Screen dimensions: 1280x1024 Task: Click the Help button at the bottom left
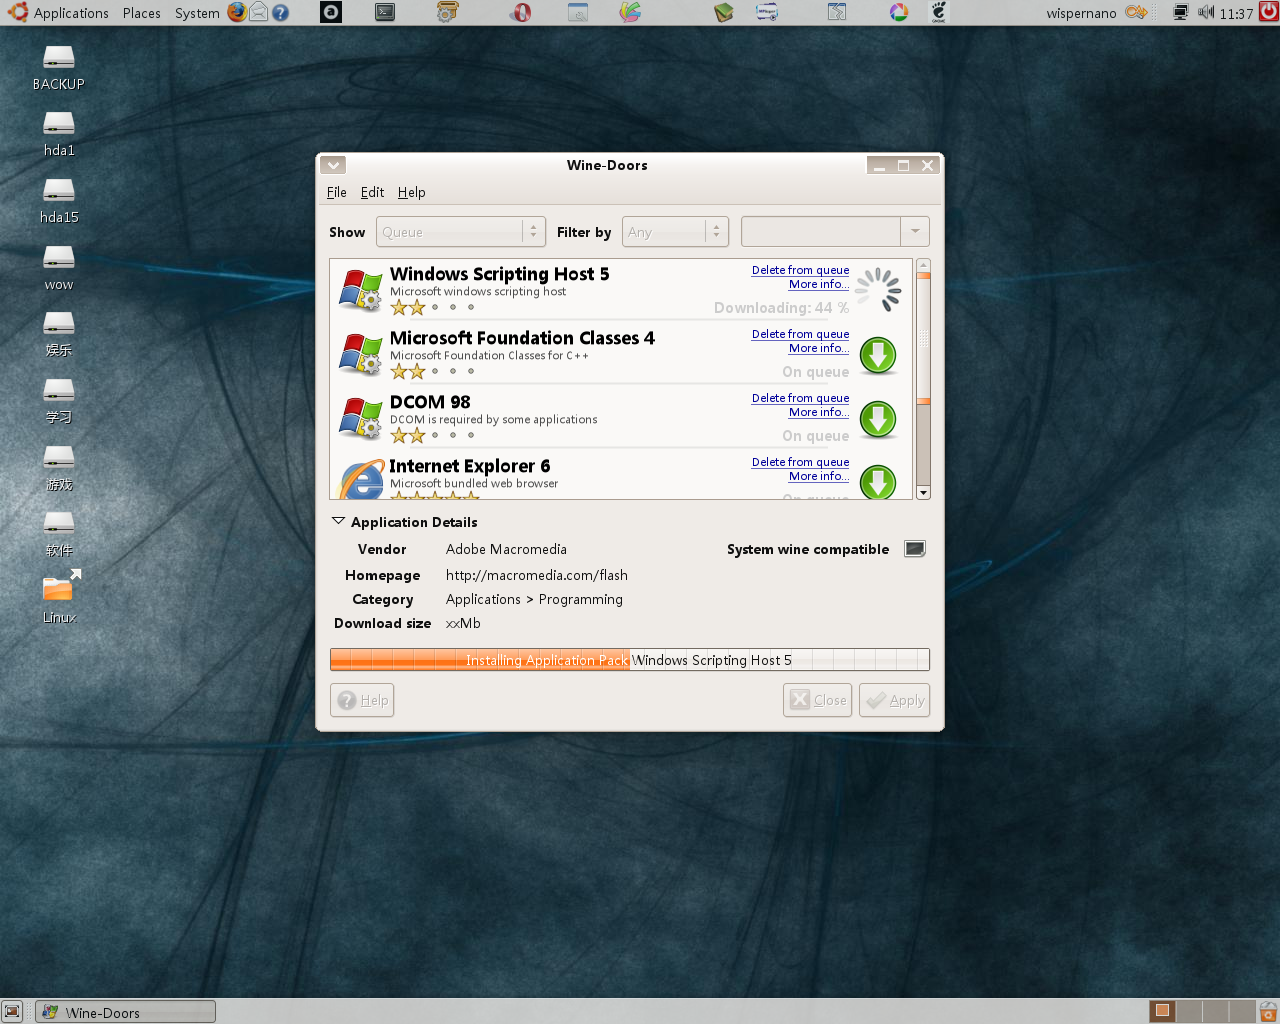click(x=362, y=700)
